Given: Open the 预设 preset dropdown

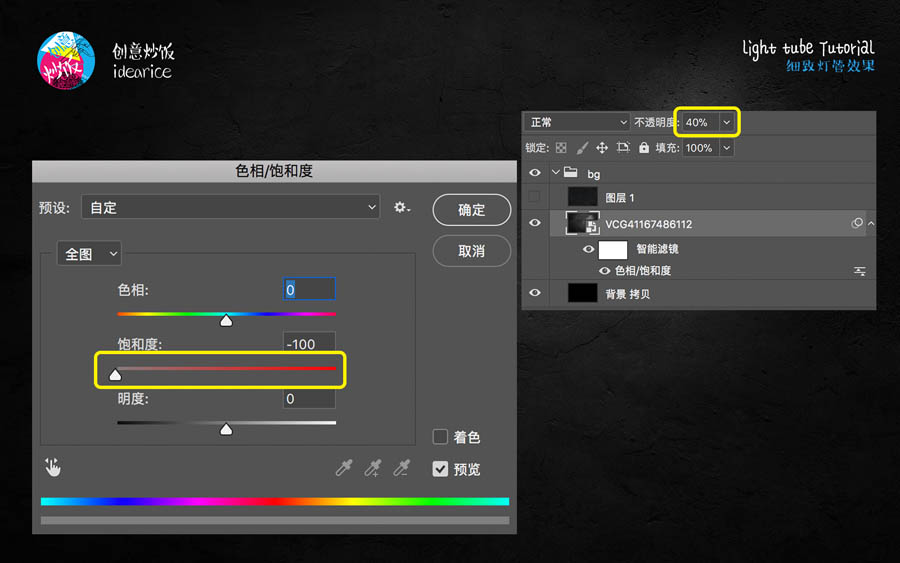Looking at the screenshot, I should pyautogui.click(x=231, y=207).
